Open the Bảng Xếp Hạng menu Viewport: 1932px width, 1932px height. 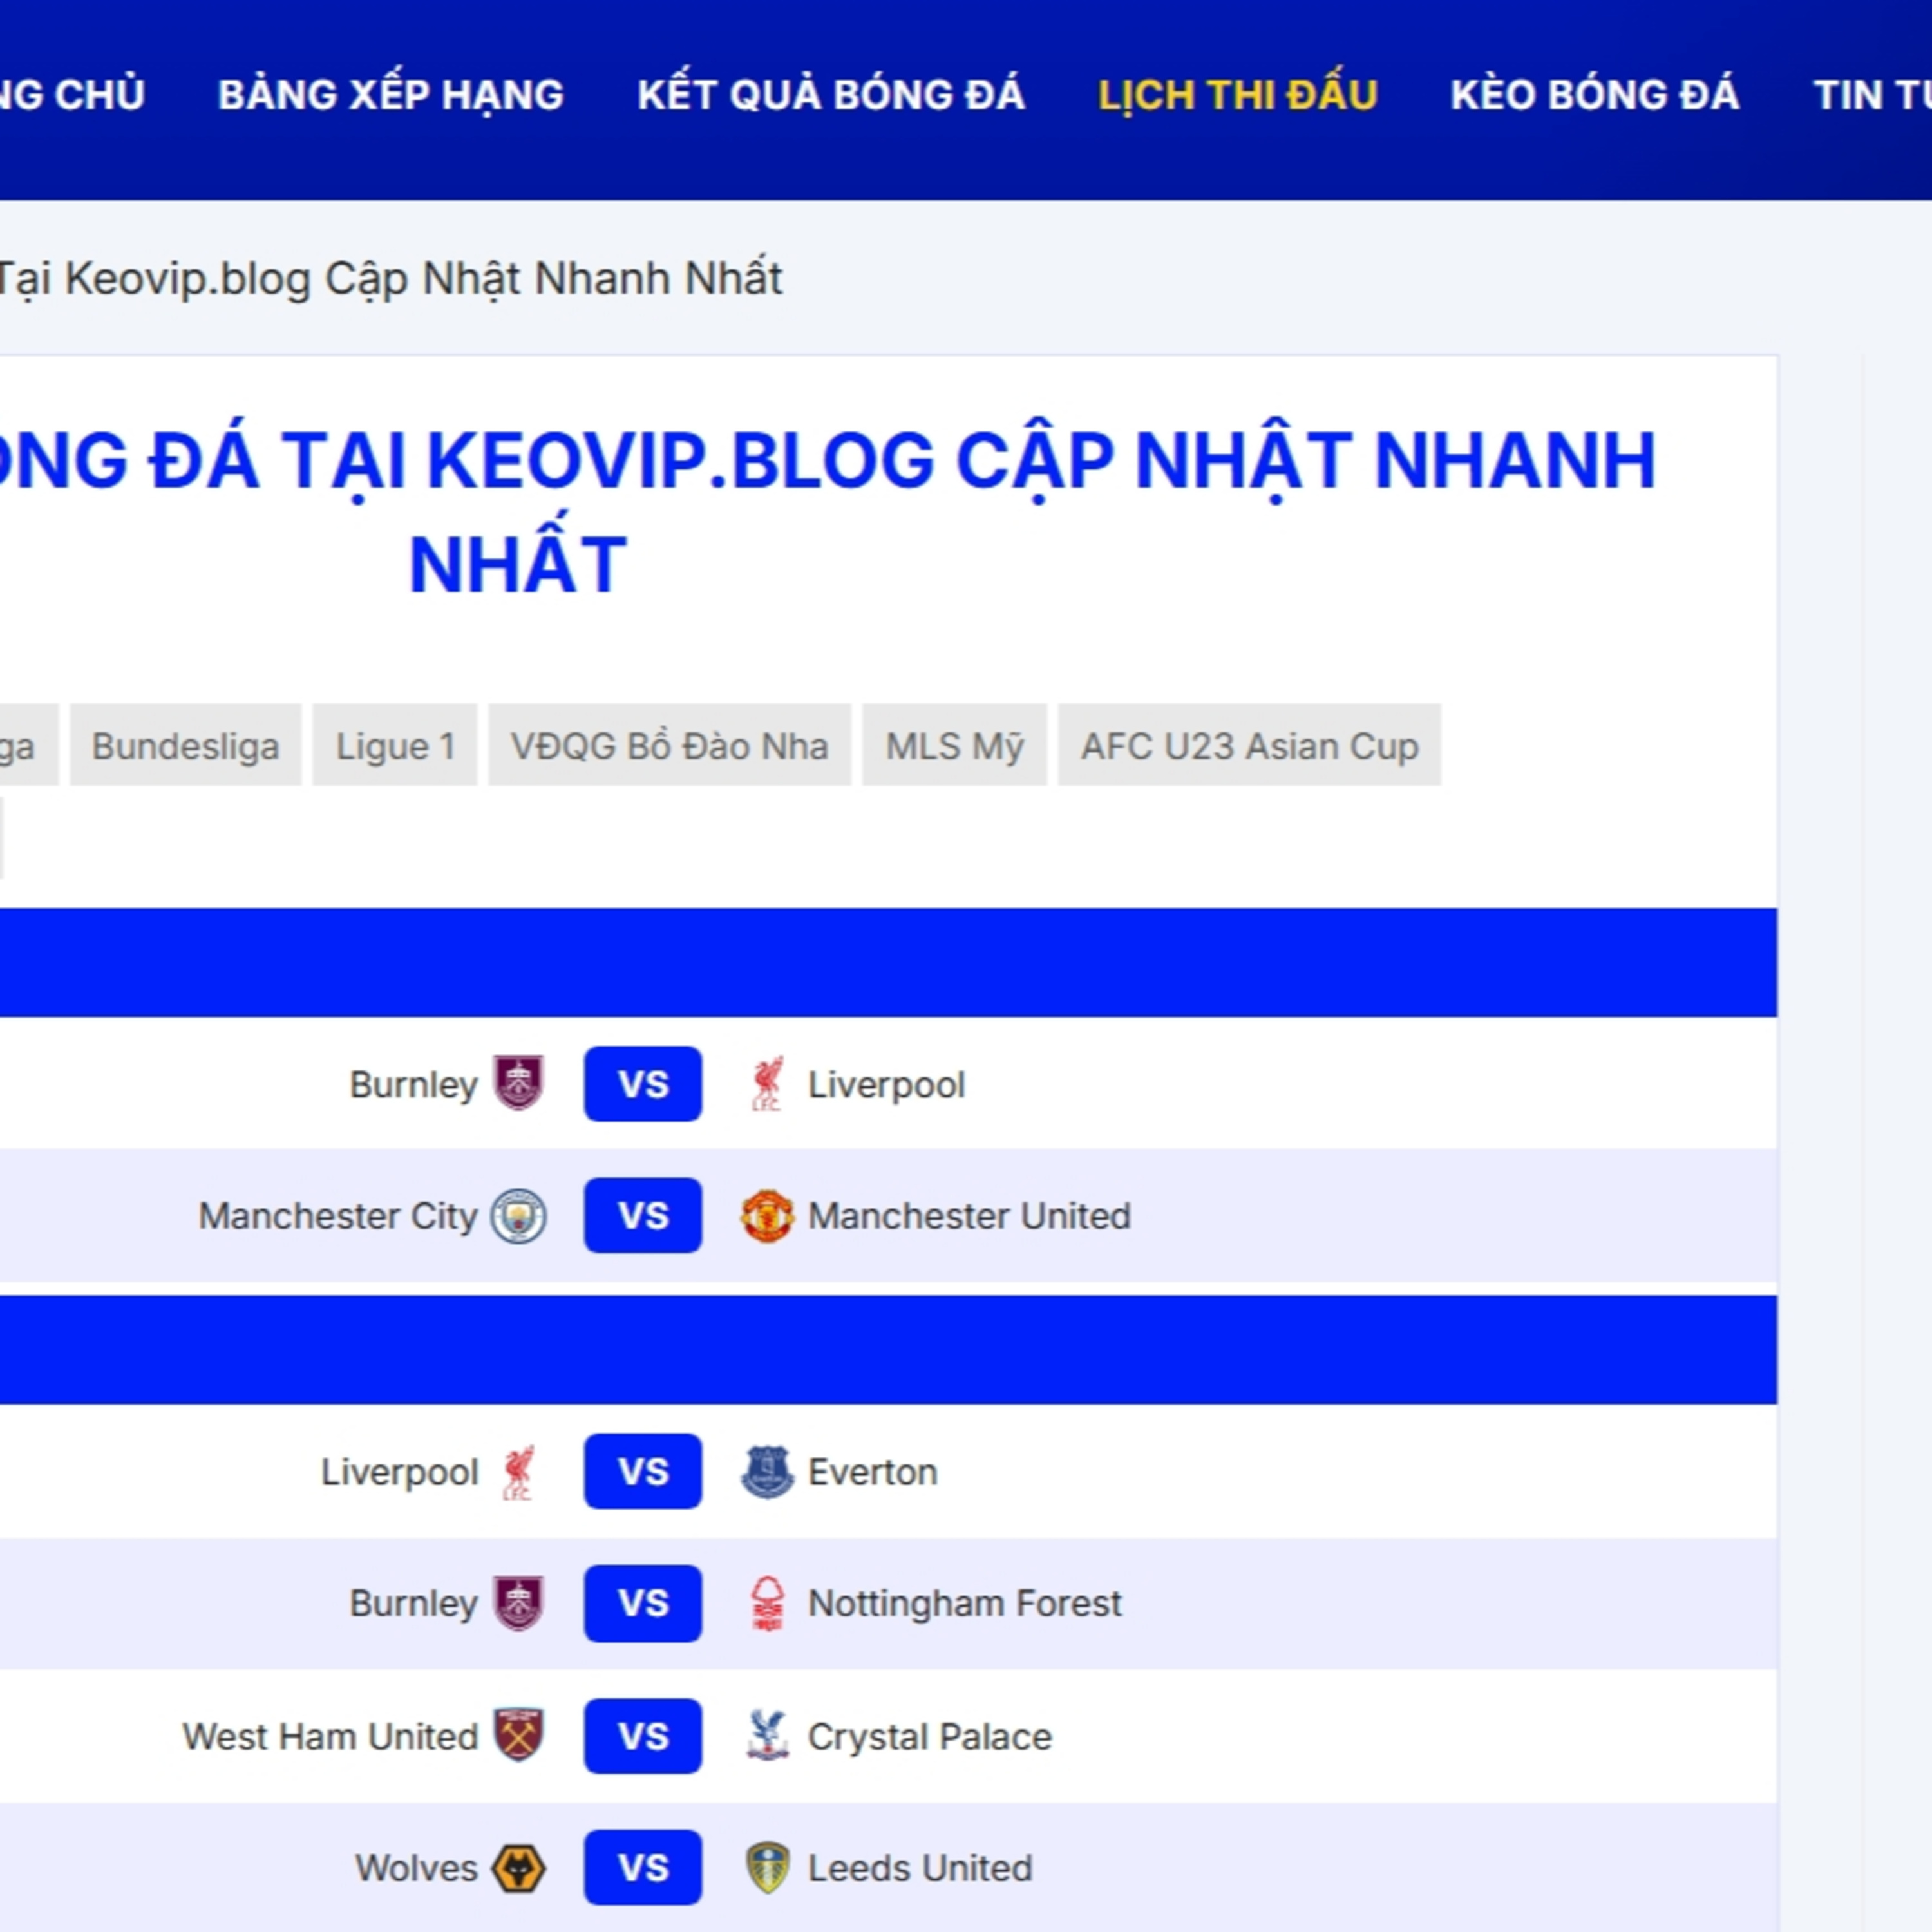coord(391,95)
